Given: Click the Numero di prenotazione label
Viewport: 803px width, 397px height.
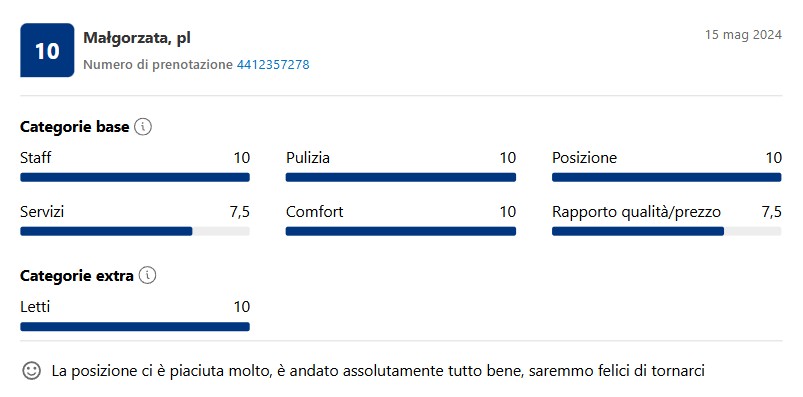Looking at the screenshot, I should pyautogui.click(x=158, y=65).
